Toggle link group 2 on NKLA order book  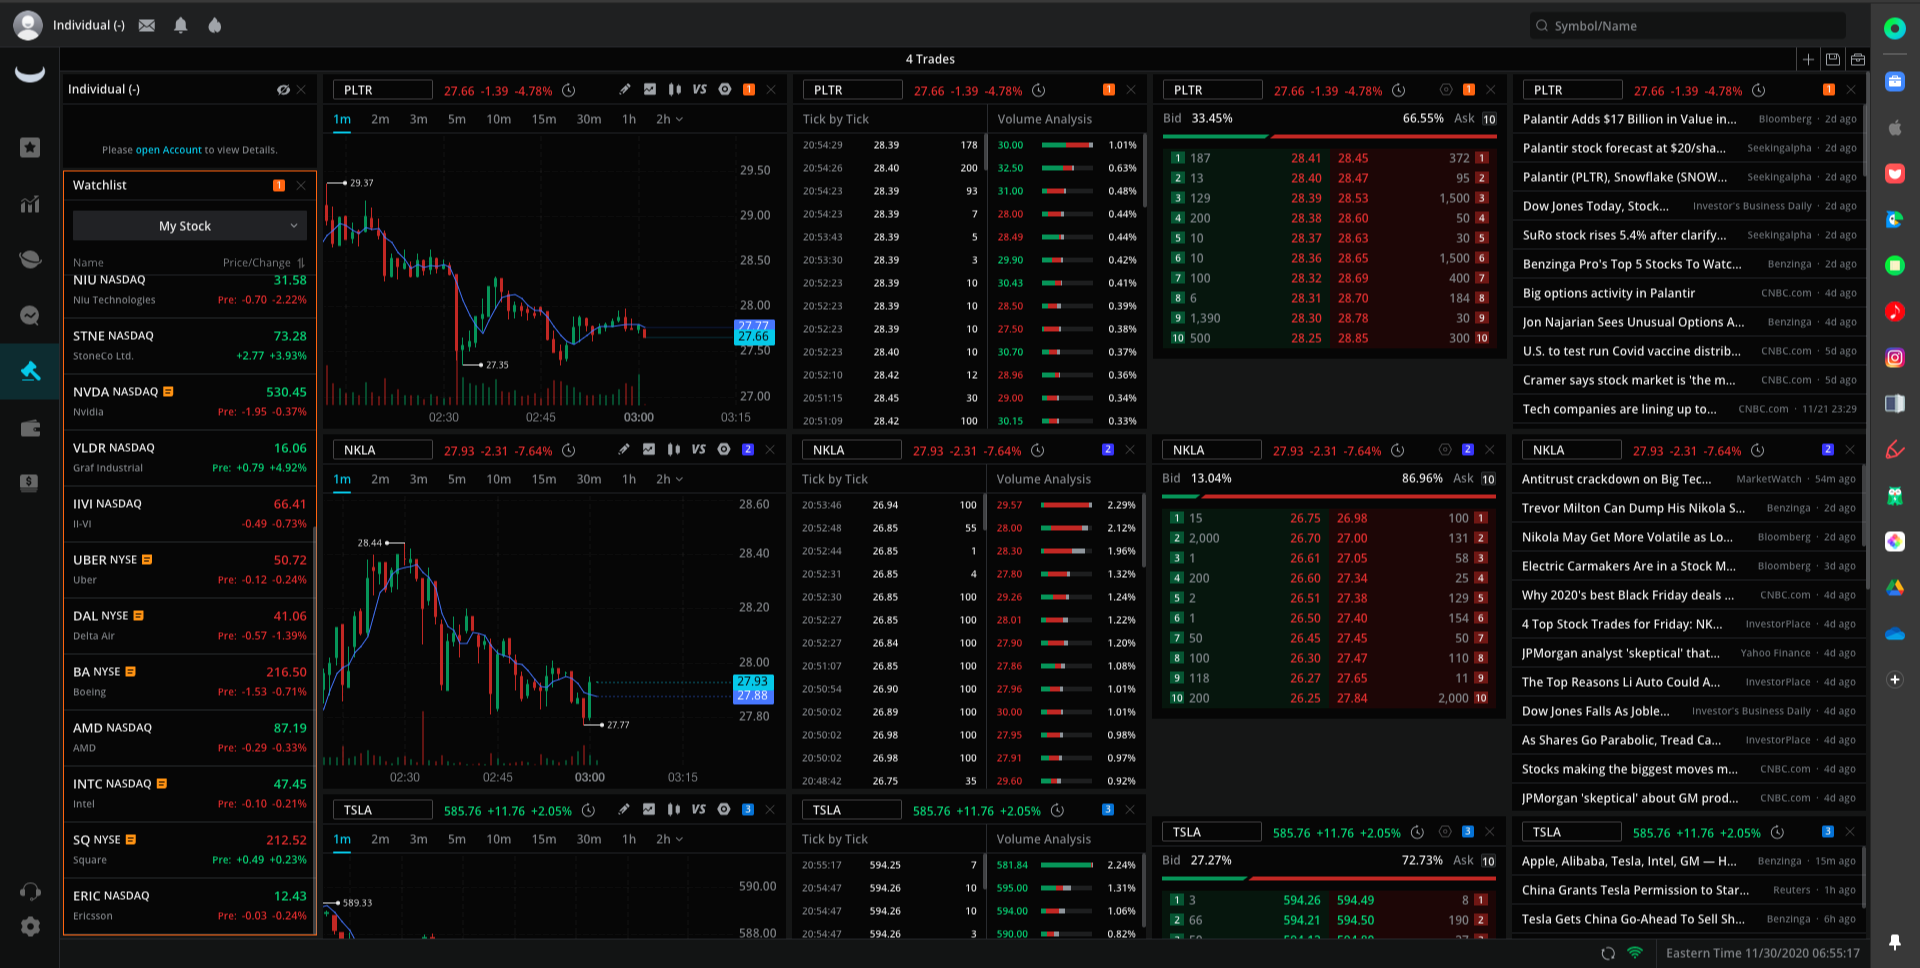tap(1468, 449)
